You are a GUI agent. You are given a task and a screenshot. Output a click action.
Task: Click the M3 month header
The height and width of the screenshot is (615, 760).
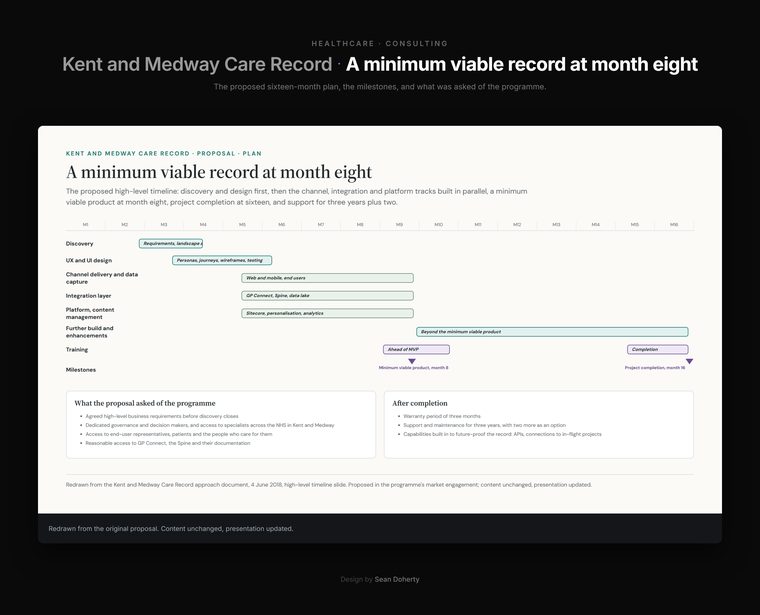point(164,224)
